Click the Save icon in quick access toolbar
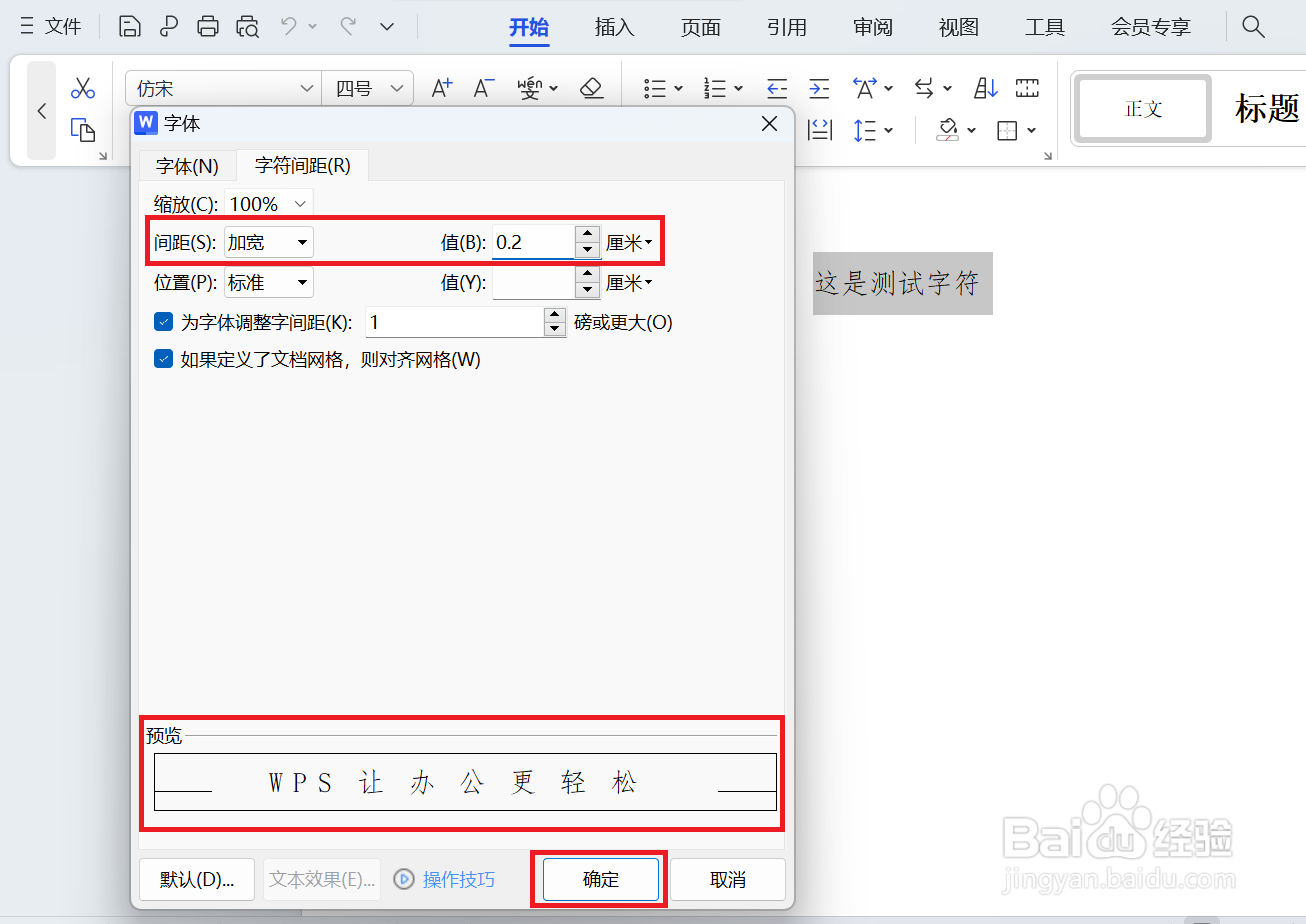 (x=129, y=27)
